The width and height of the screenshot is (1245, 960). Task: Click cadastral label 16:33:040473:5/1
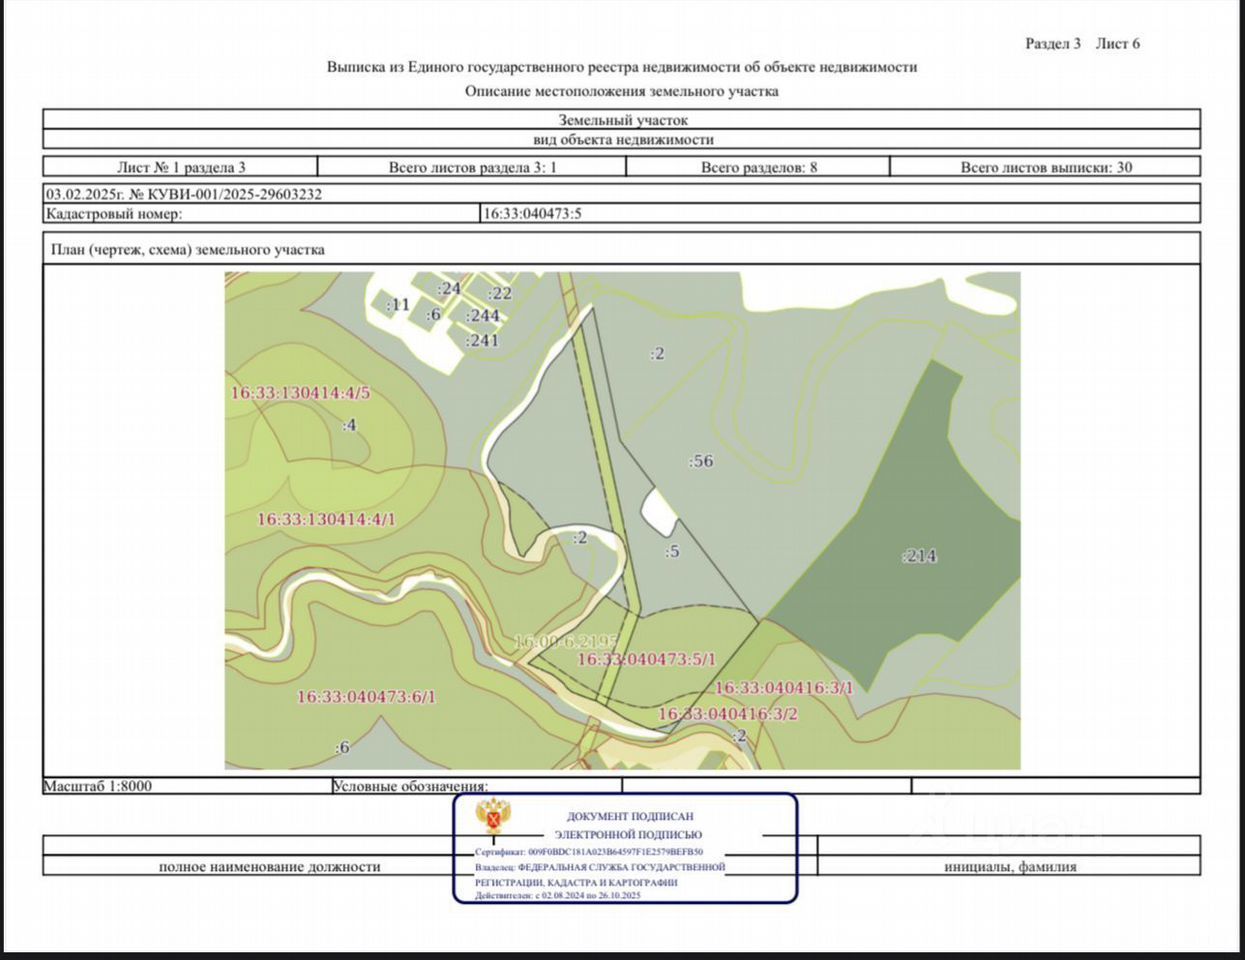[x=647, y=660]
